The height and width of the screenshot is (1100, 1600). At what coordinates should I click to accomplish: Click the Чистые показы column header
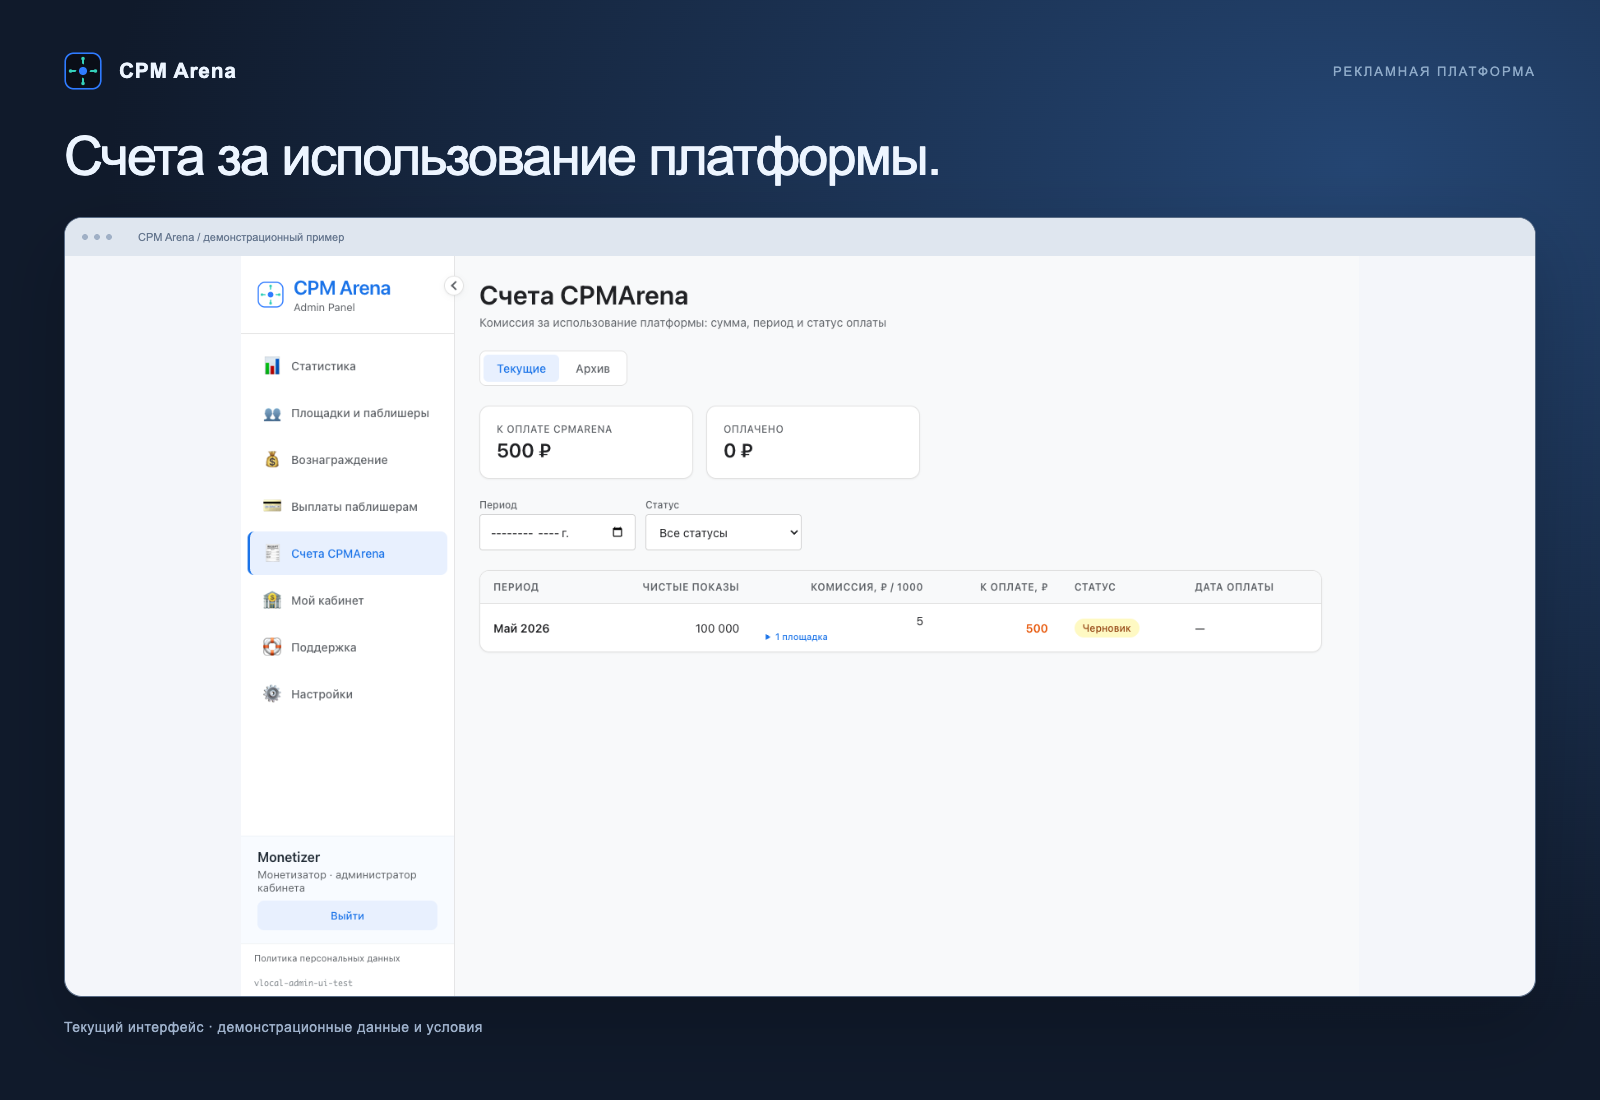691,587
